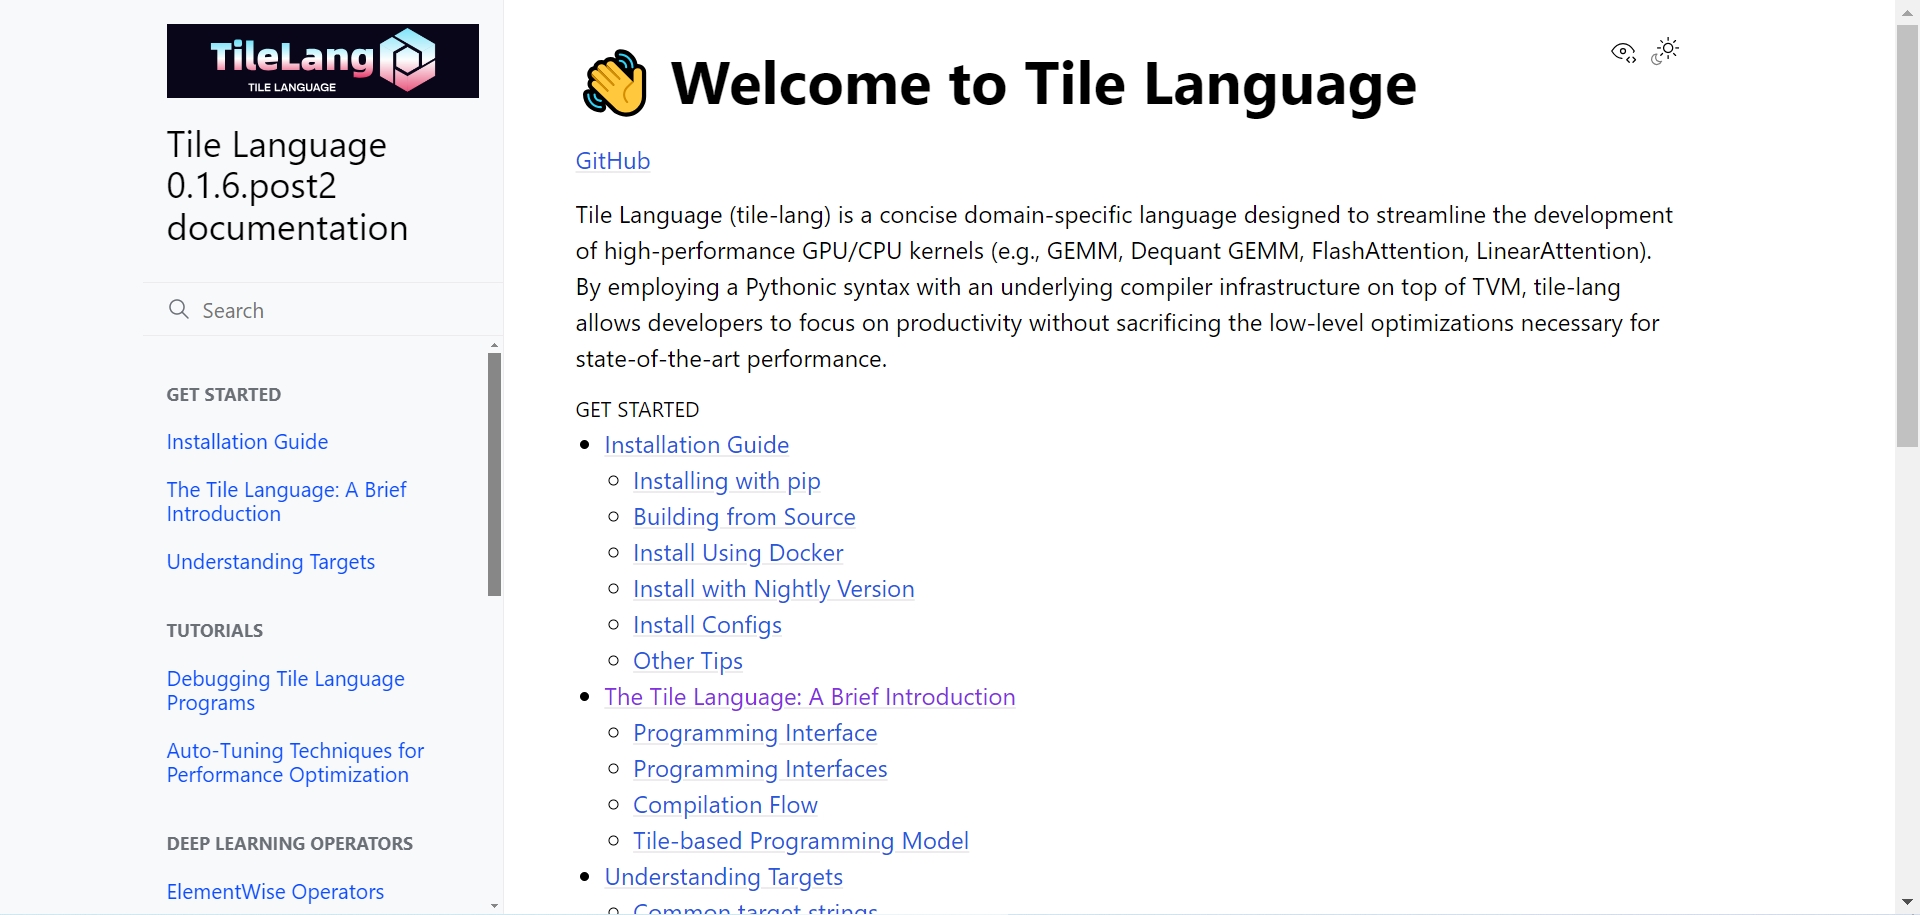1920x915 pixels.
Task: Open Installation Guide in sidebar
Action: point(247,442)
